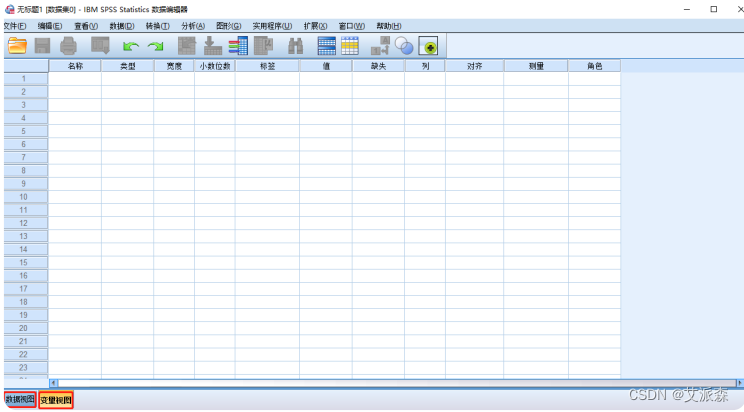Click the 对齐 column header

coord(474,66)
